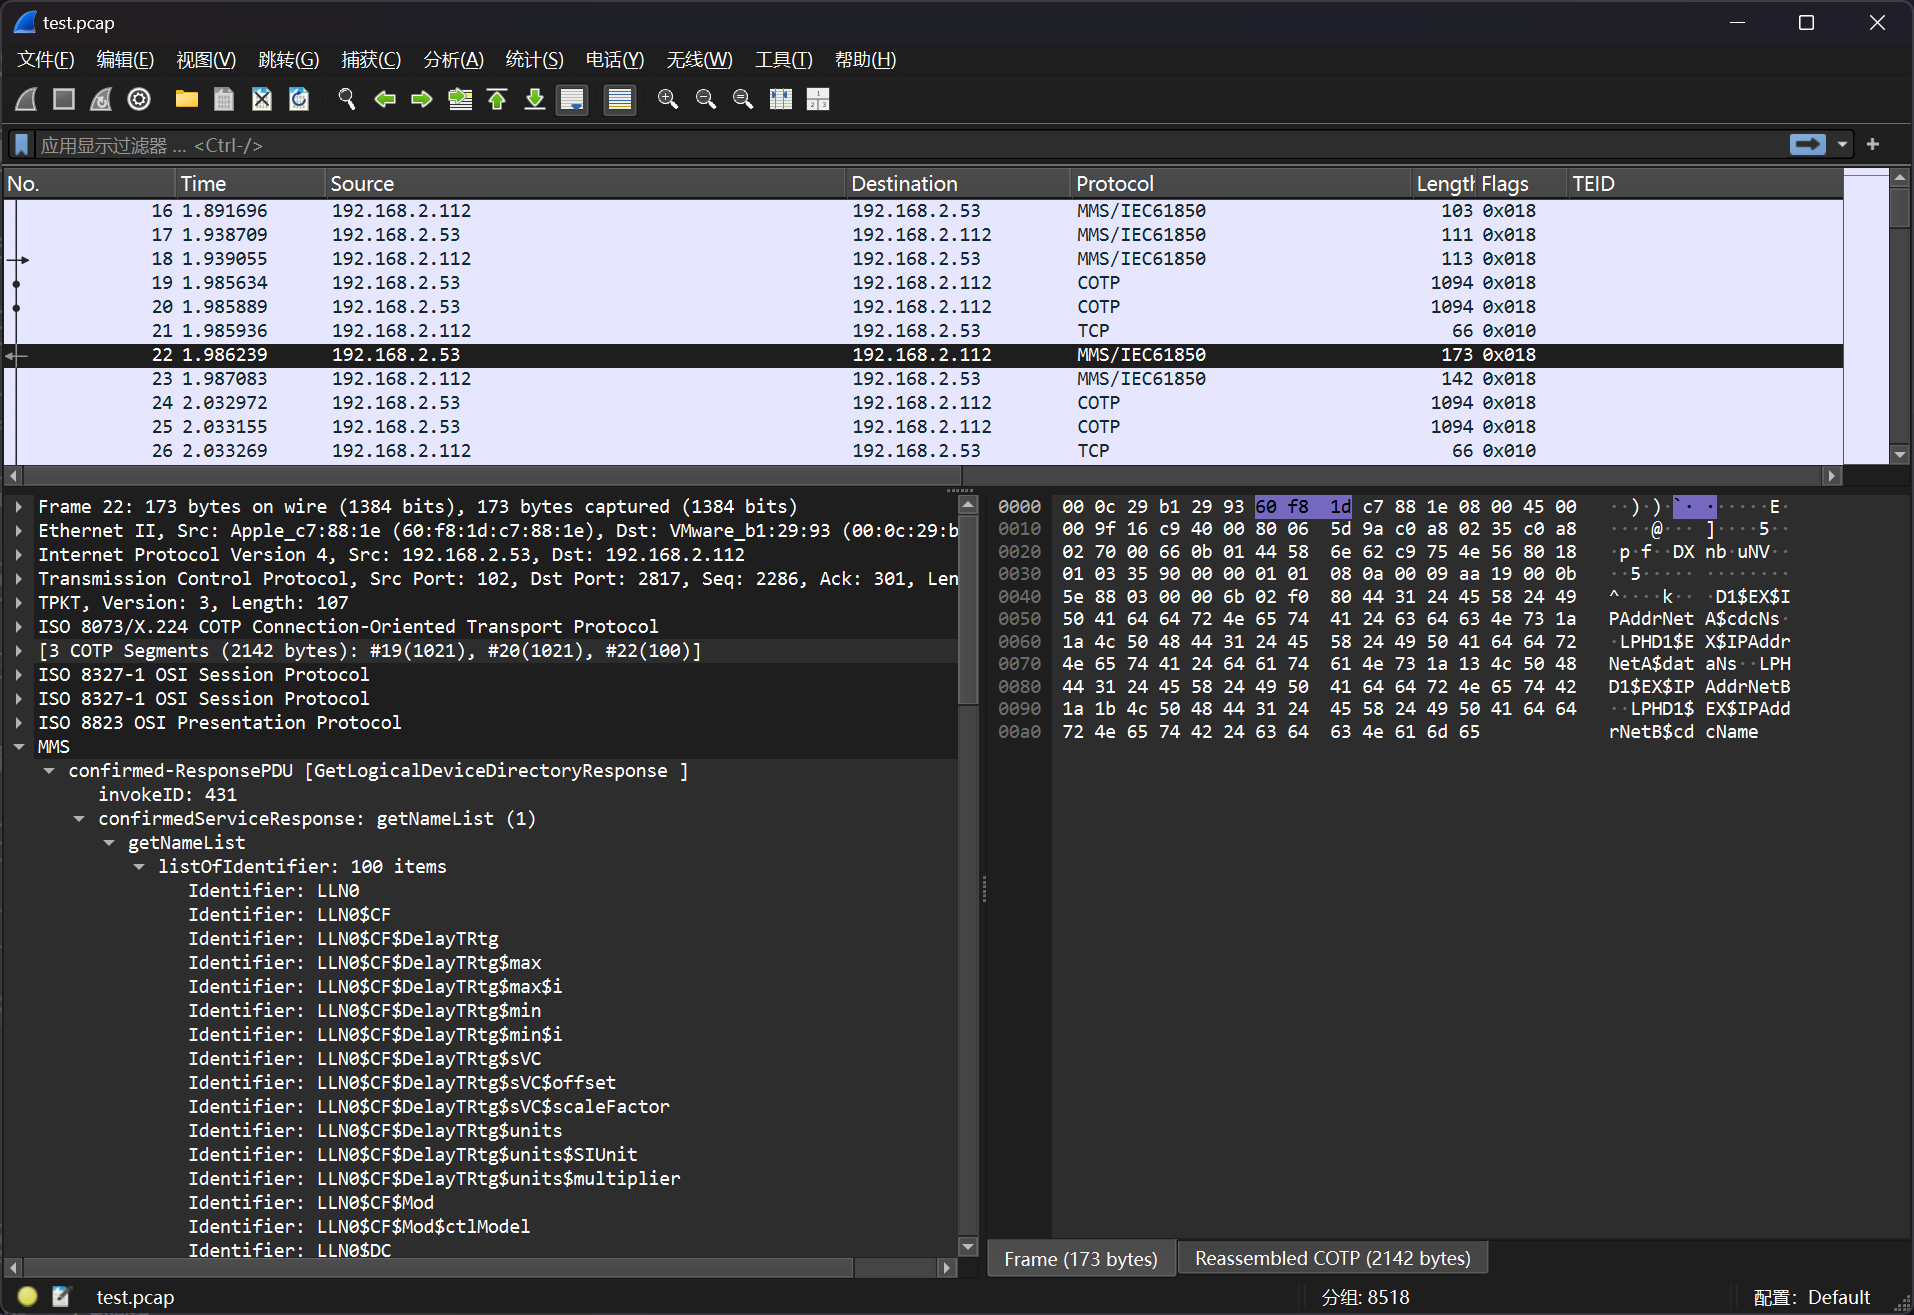Close this capture file

(x=261, y=99)
